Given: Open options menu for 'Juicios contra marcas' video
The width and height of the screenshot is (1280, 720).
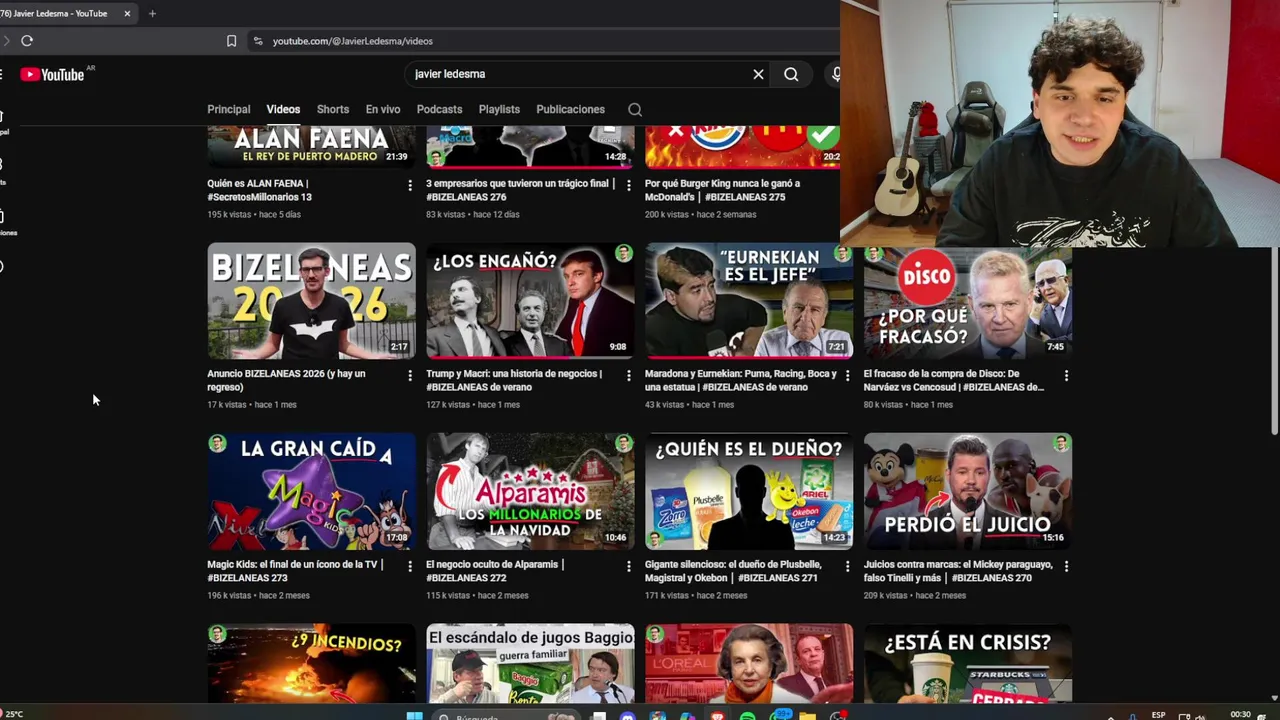Looking at the screenshot, I should pyautogui.click(x=1066, y=566).
